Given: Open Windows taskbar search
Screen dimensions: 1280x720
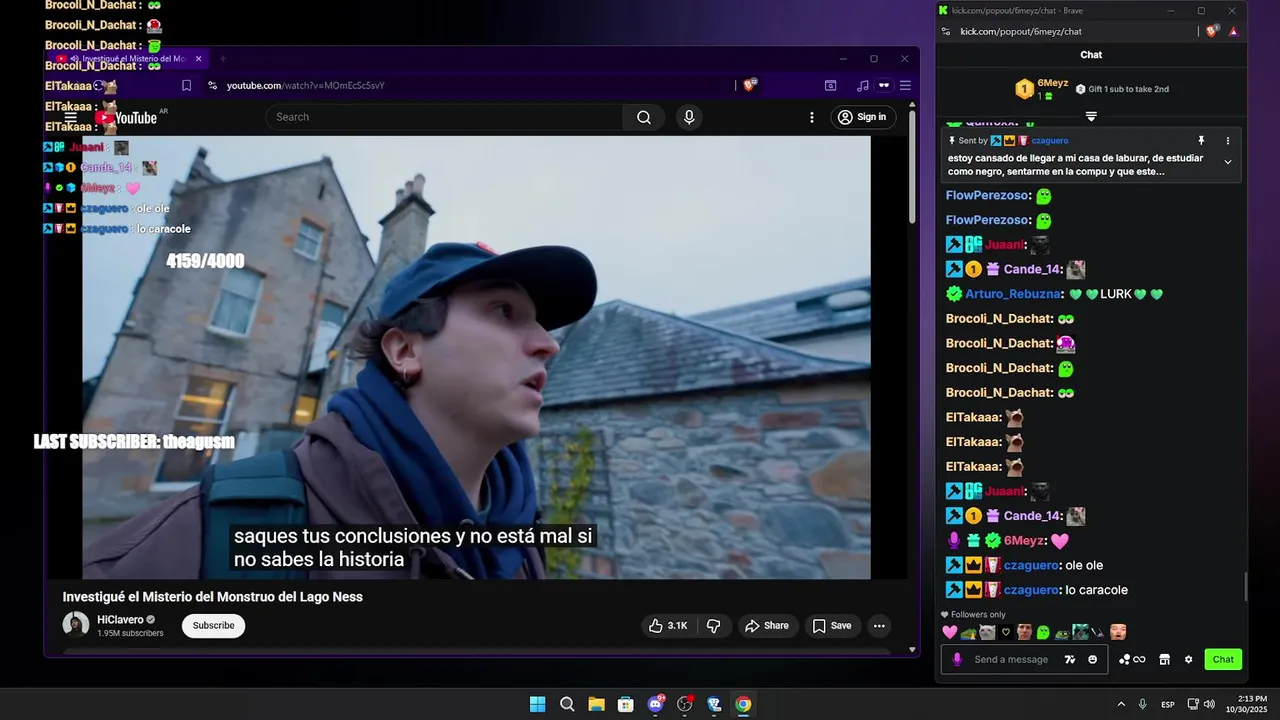Looking at the screenshot, I should pos(567,704).
